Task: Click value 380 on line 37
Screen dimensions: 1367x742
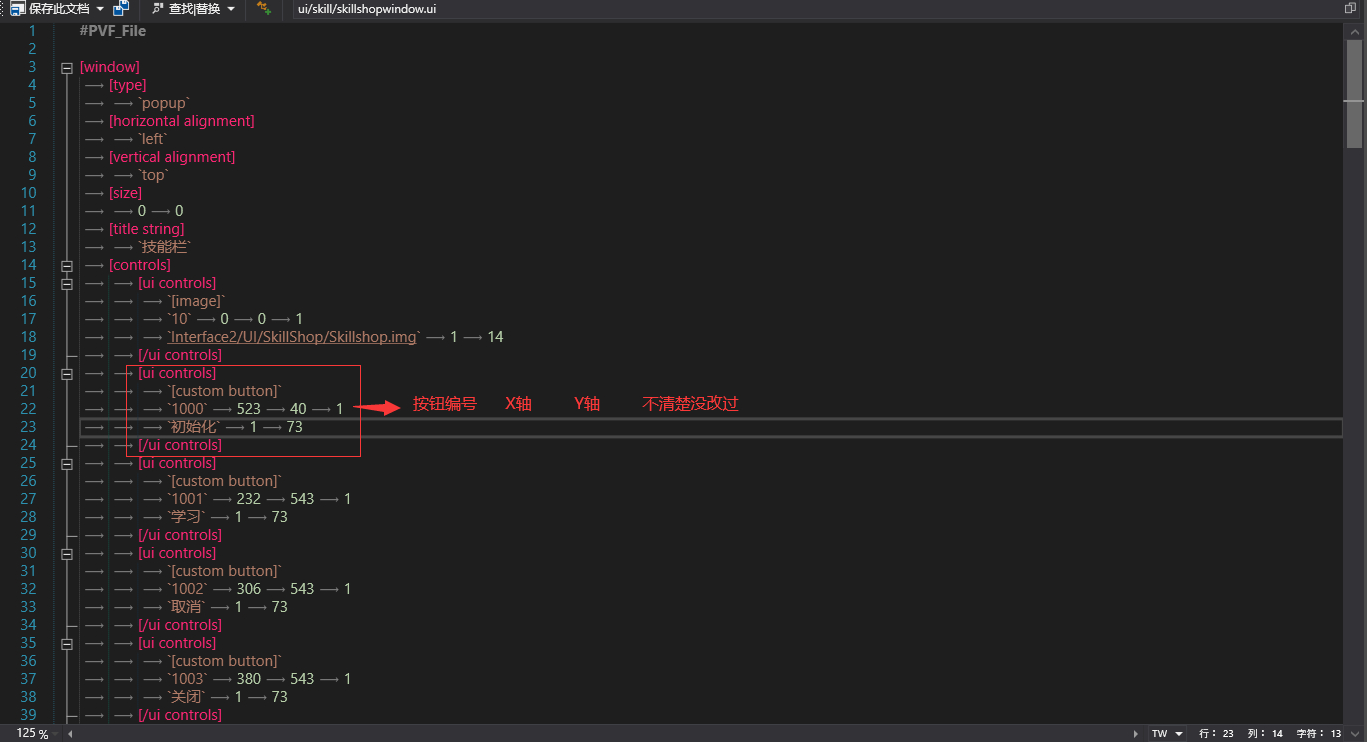Action: click(x=249, y=679)
